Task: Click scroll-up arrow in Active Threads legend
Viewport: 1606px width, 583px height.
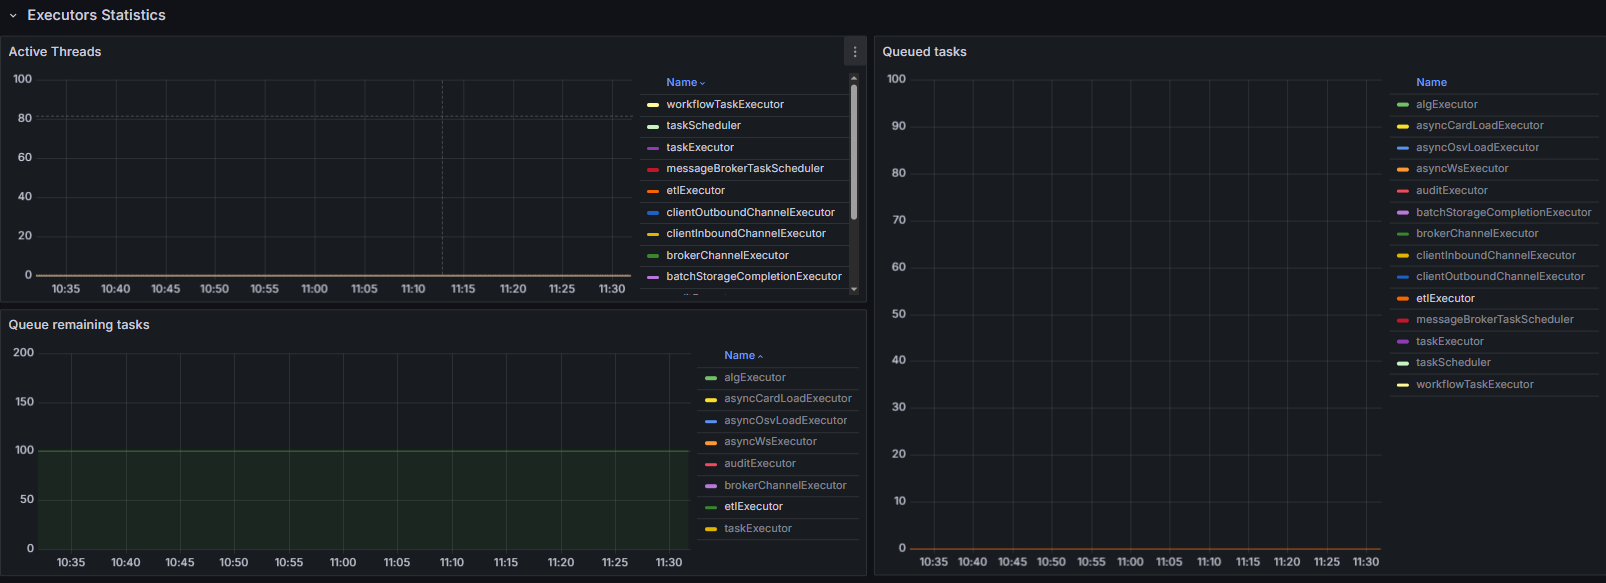Action: point(853,78)
